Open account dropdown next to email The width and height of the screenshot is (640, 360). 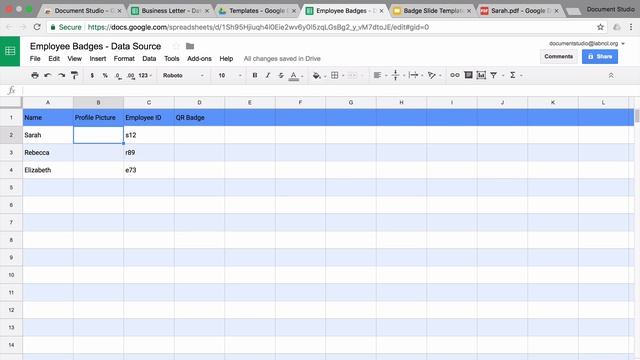pos(623,43)
